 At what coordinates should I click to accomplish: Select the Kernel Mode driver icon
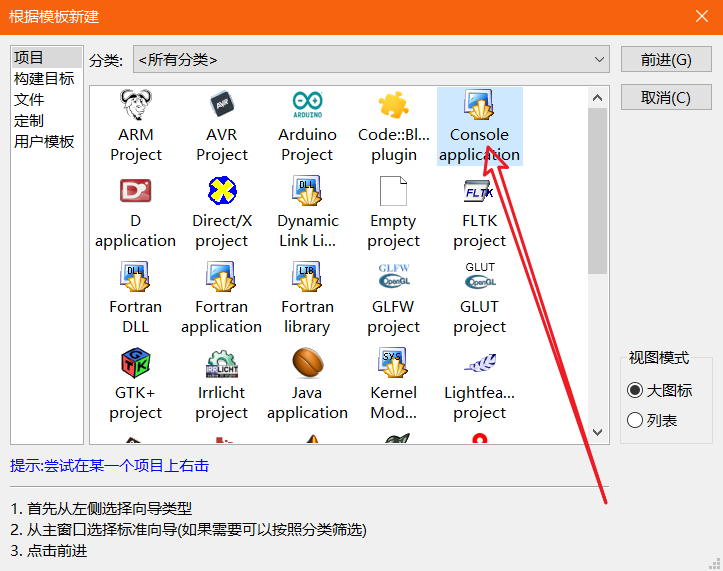click(x=393, y=363)
